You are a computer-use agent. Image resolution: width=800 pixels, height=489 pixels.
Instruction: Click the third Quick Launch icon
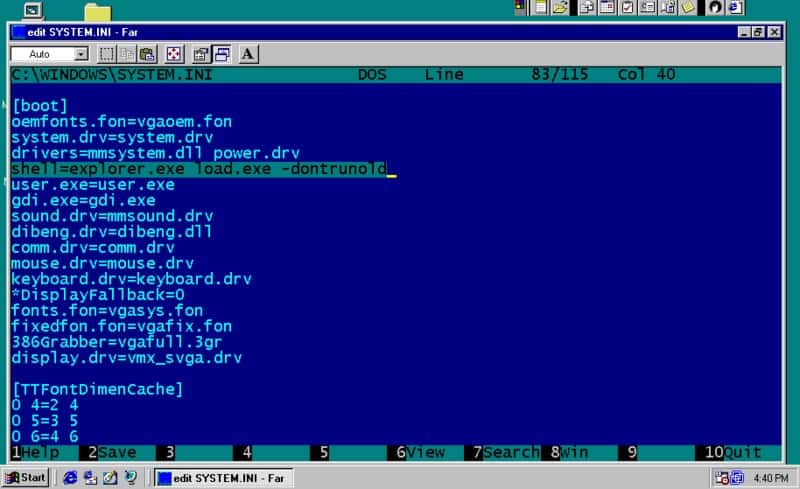click(110, 478)
